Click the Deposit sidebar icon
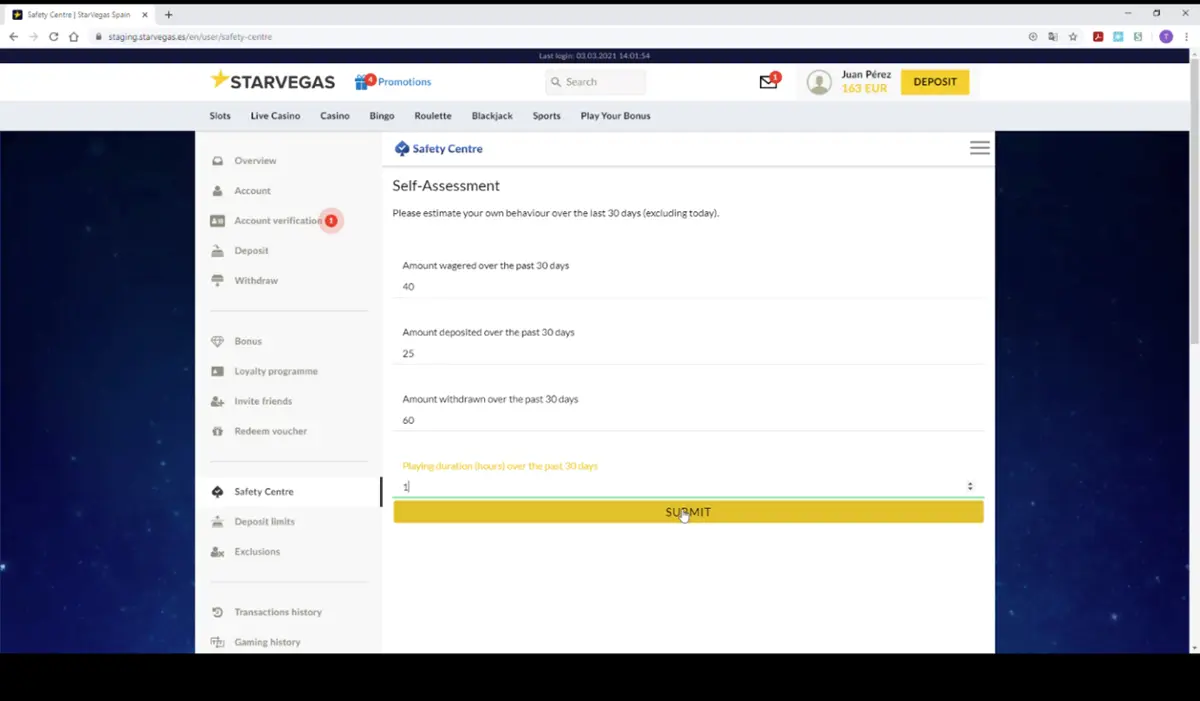The width and height of the screenshot is (1200, 701). tap(217, 251)
